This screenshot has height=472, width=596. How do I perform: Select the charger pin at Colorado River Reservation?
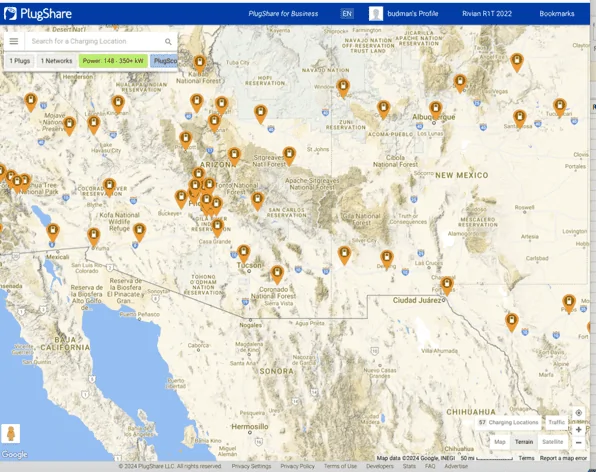109,187
